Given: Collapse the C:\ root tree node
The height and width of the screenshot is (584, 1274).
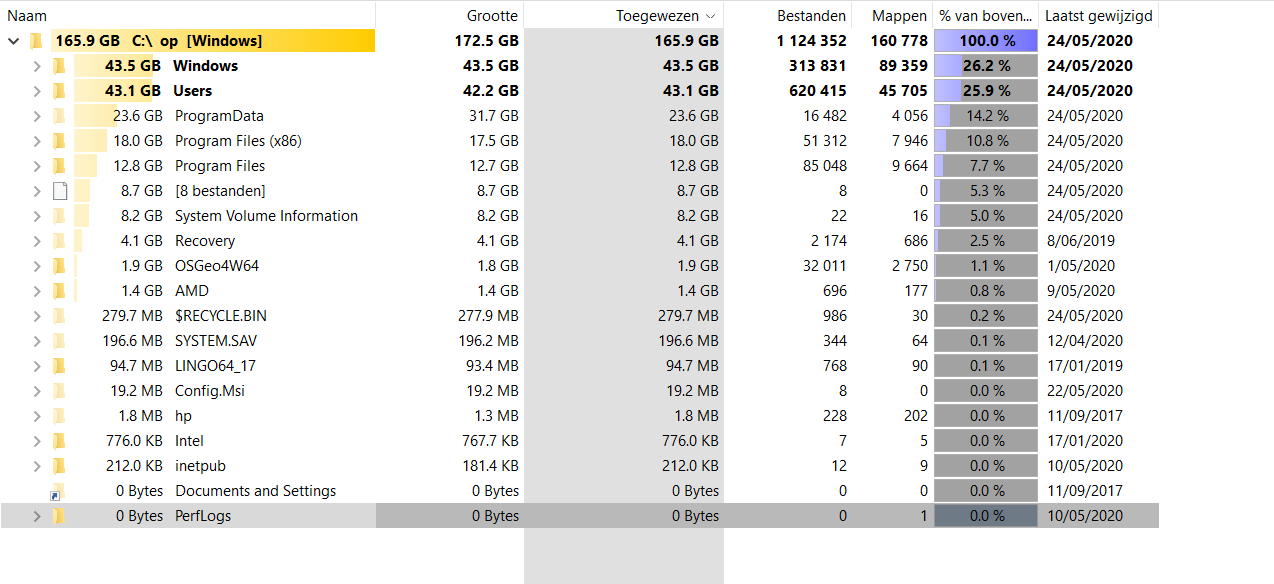Looking at the screenshot, I should [13, 41].
